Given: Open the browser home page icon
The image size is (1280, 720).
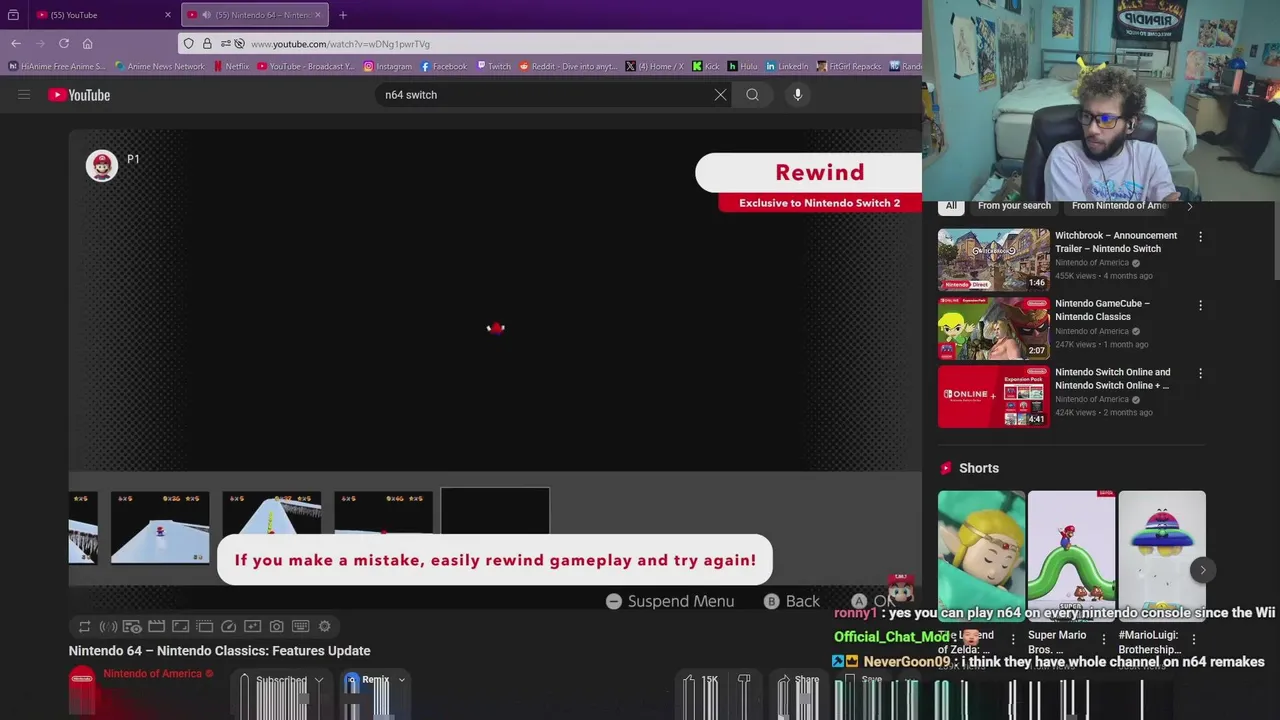Looking at the screenshot, I should pos(87,44).
